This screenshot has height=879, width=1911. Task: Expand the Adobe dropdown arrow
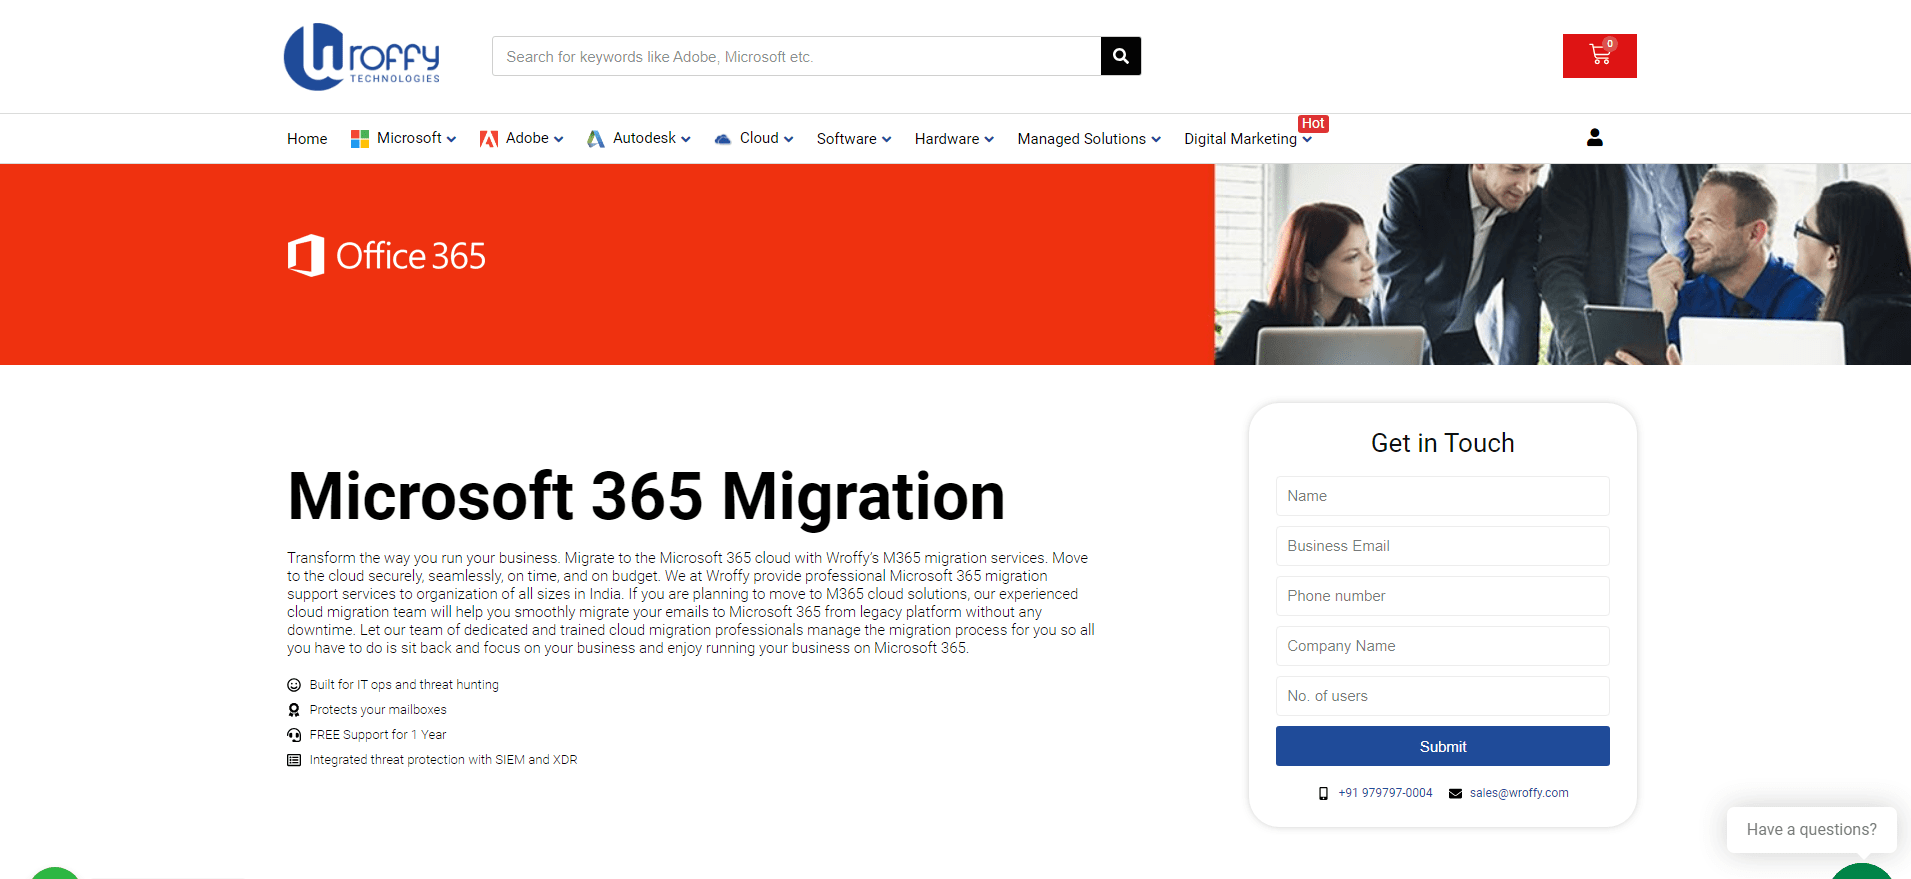pyautogui.click(x=559, y=139)
